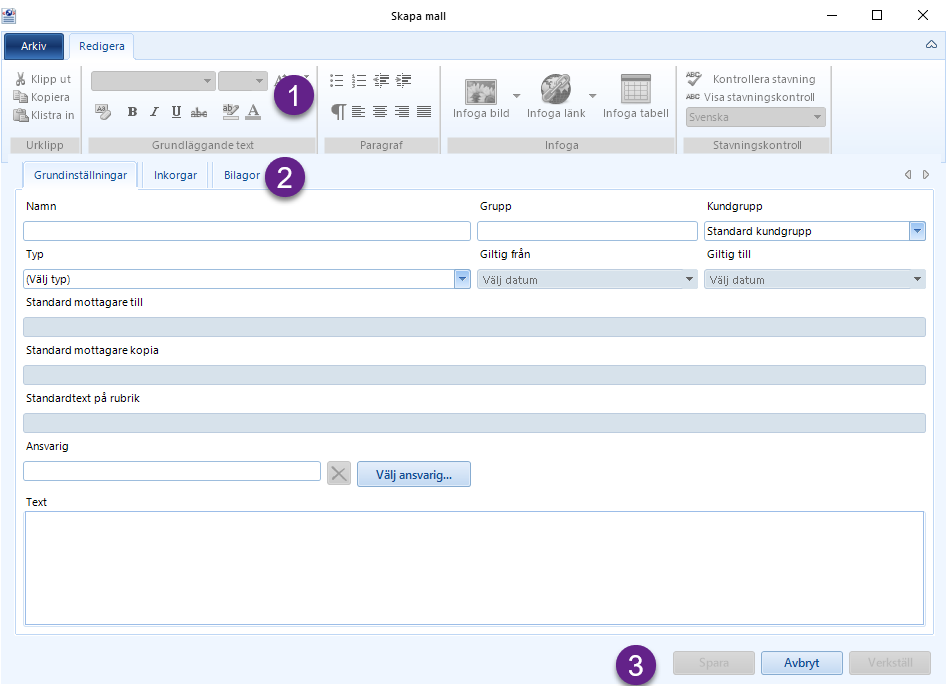Switch to the Inkorgar tab

[175, 175]
